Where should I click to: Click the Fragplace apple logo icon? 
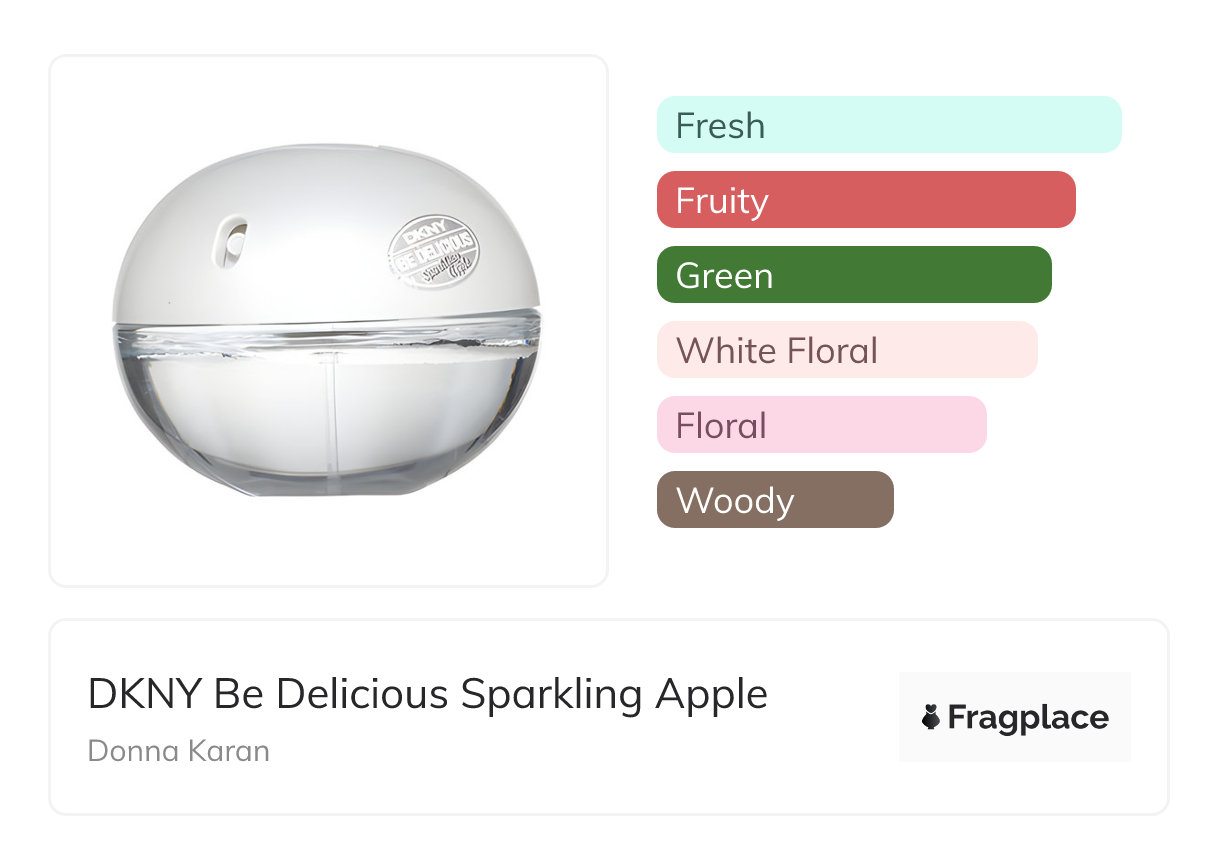(x=931, y=718)
